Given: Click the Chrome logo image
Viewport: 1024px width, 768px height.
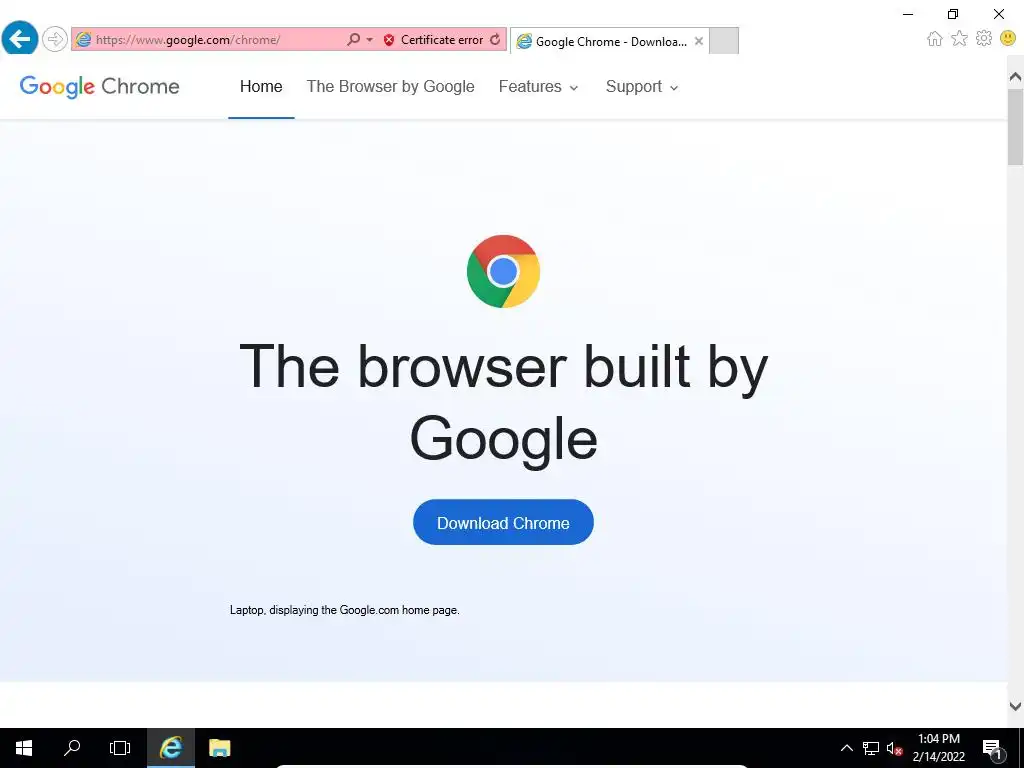Looking at the screenshot, I should 503,271.
